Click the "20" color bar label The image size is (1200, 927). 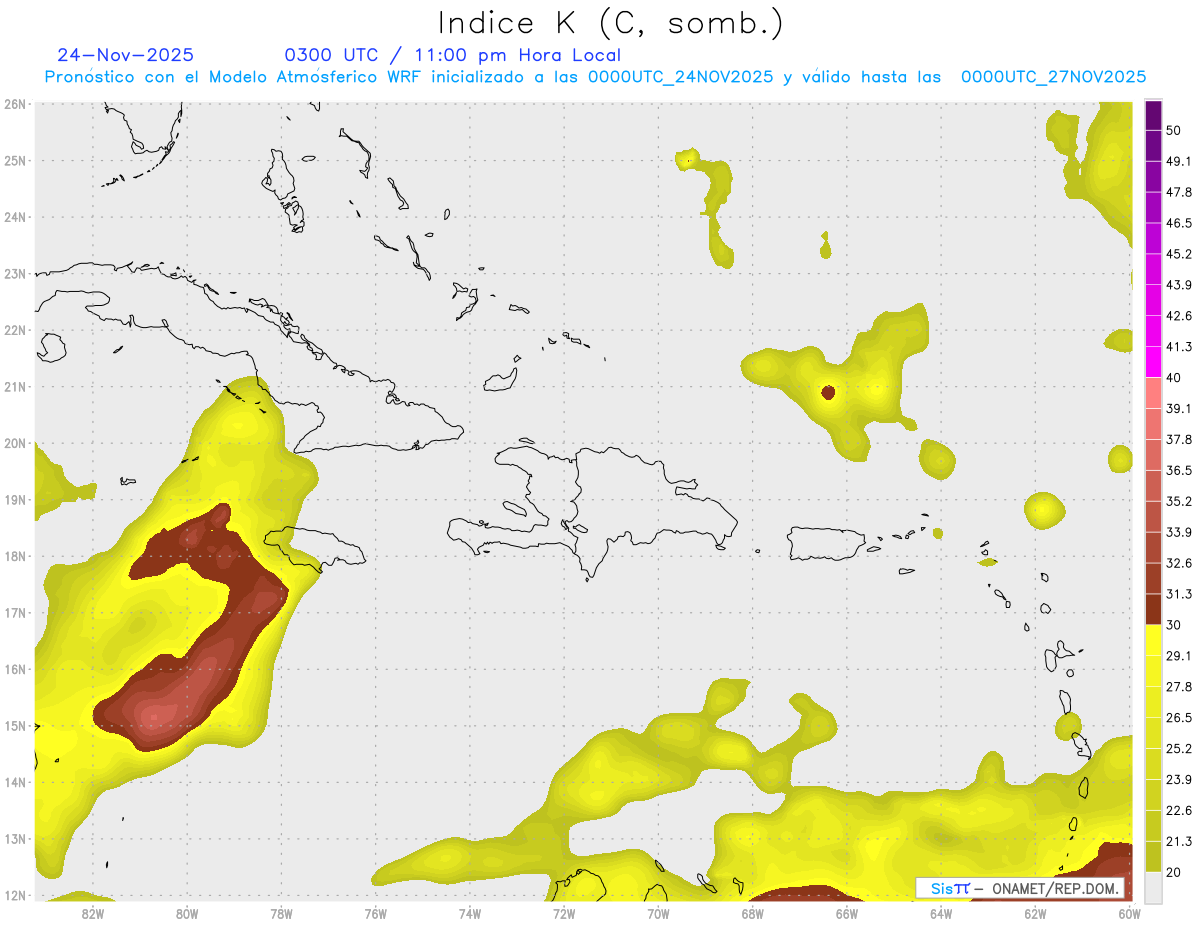tap(1173, 872)
